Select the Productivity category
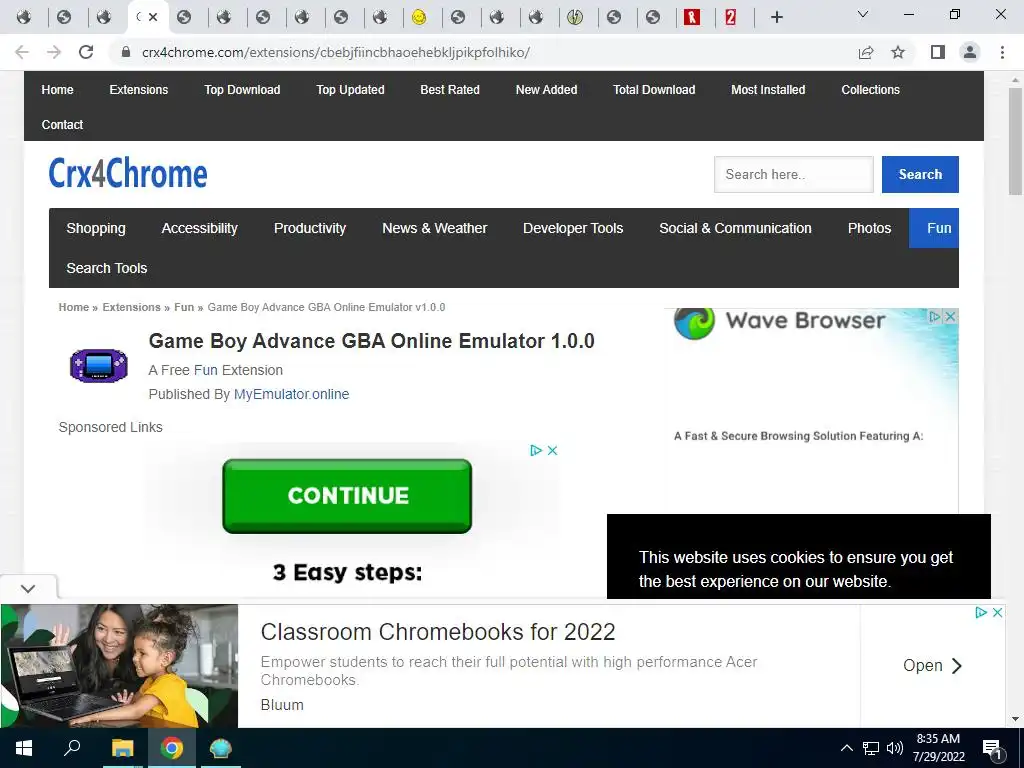The width and height of the screenshot is (1024, 768). pyautogui.click(x=310, y=228)
